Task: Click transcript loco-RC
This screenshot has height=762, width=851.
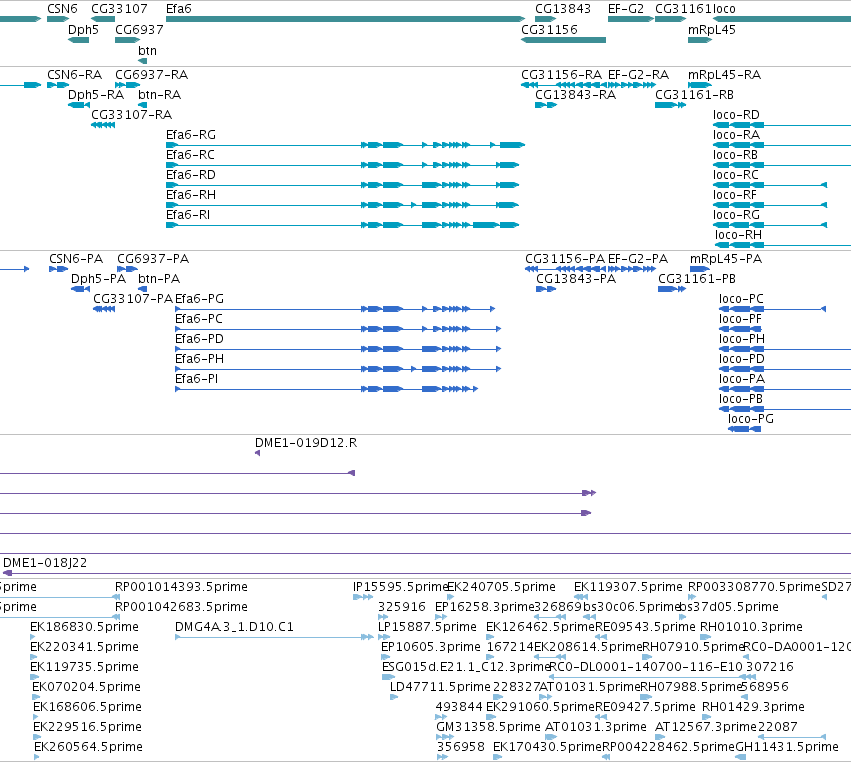Action: (x=735, y=175)
